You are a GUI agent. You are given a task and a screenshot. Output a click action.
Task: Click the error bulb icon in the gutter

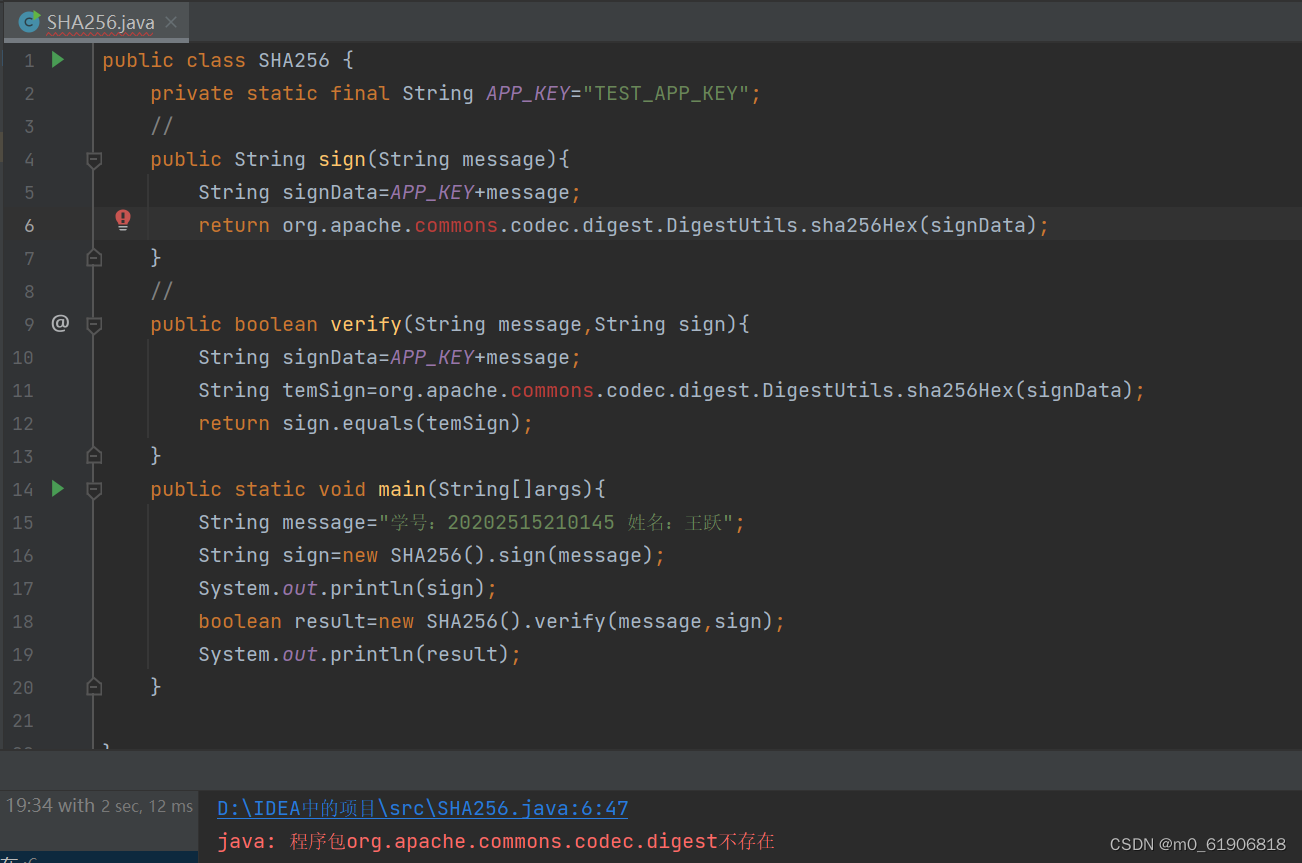(x=122, y=218)
